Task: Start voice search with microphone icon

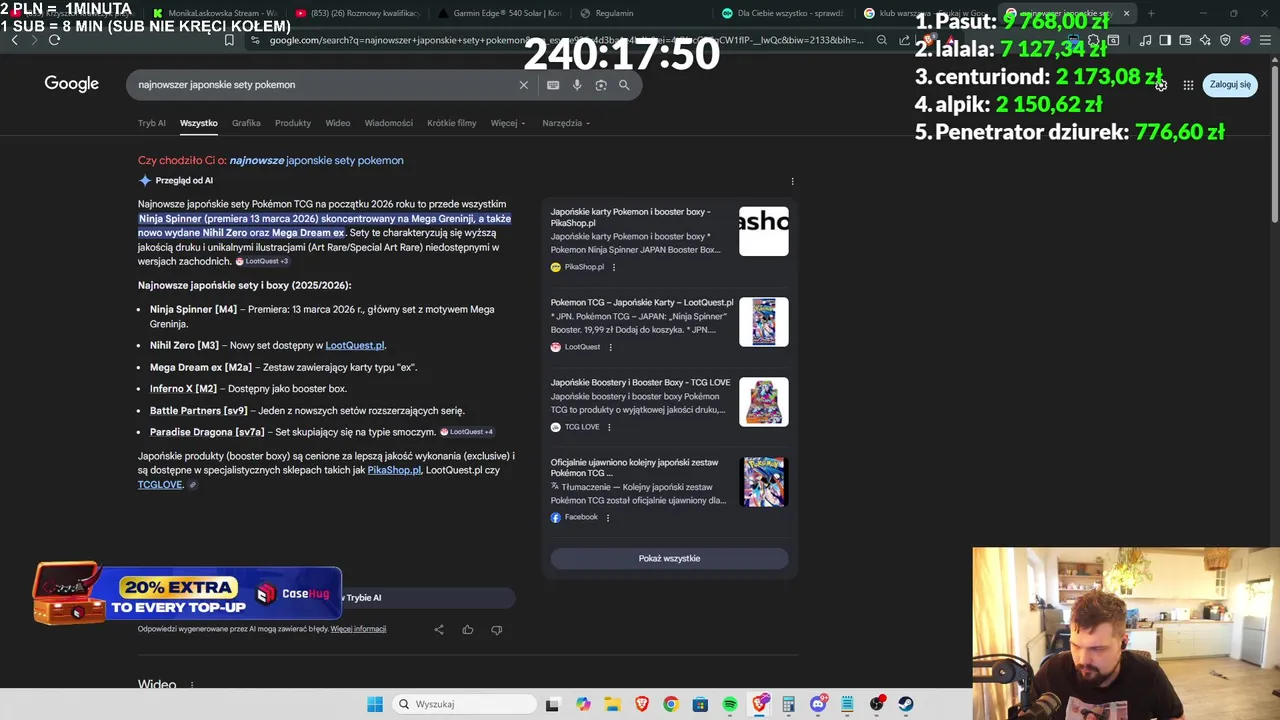Action: [x=577, y=85]
